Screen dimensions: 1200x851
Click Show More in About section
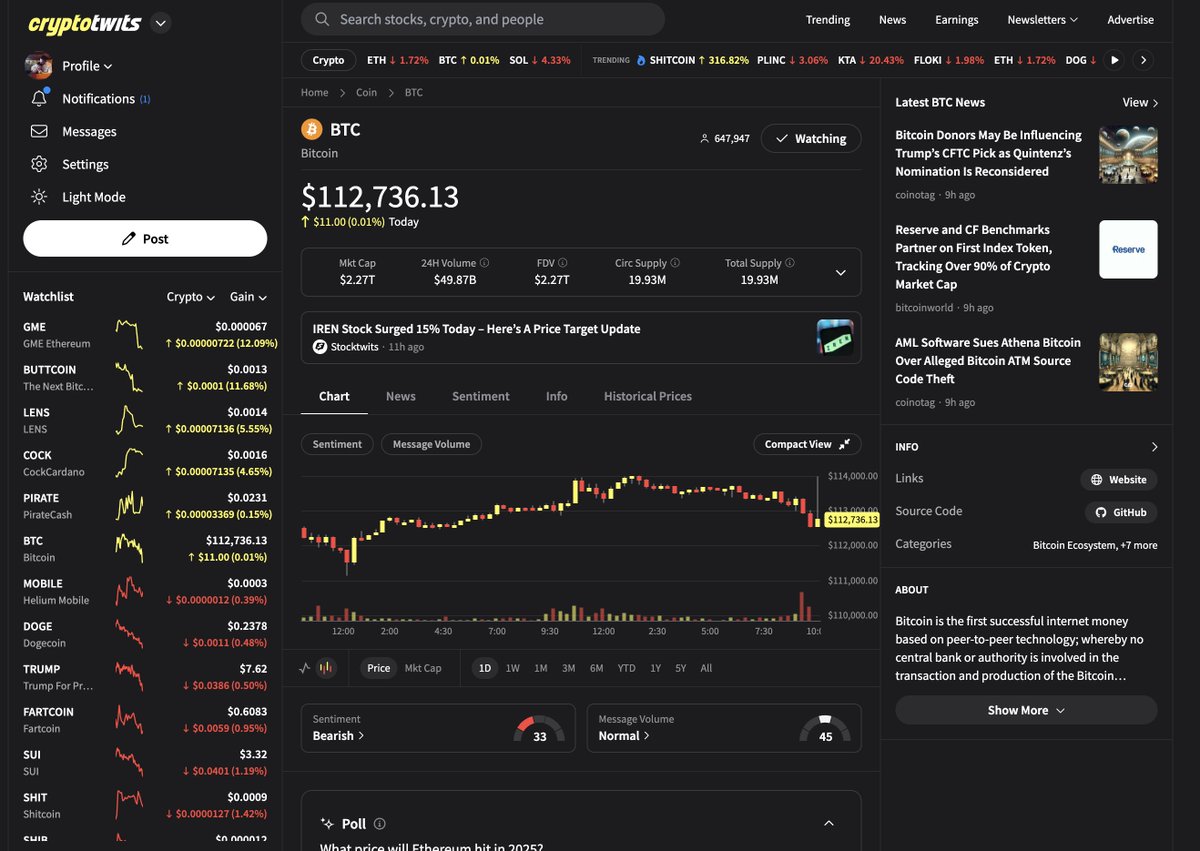click(x=1026, y=710)
